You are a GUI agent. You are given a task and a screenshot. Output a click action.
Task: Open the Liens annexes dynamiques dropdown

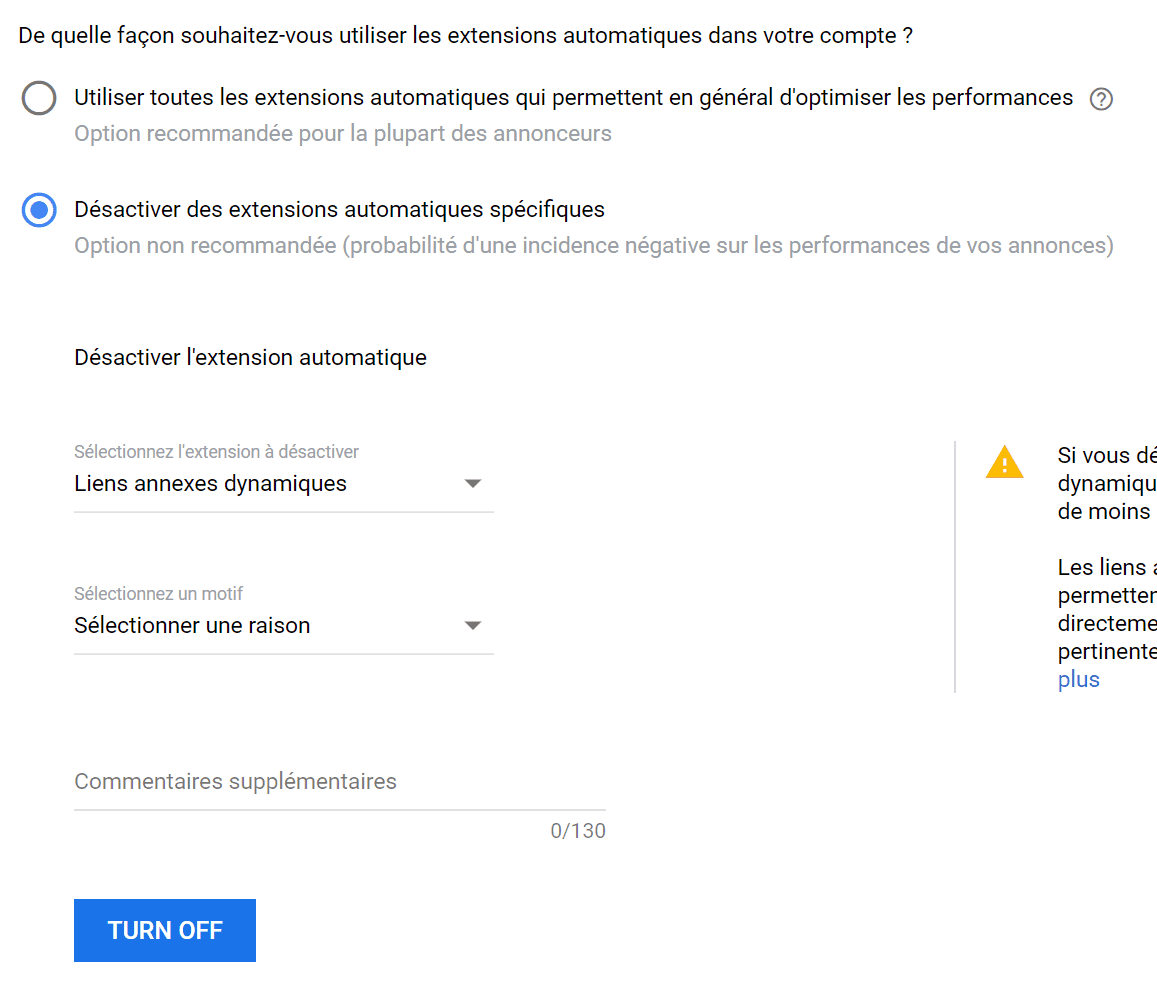pos(282,484)
